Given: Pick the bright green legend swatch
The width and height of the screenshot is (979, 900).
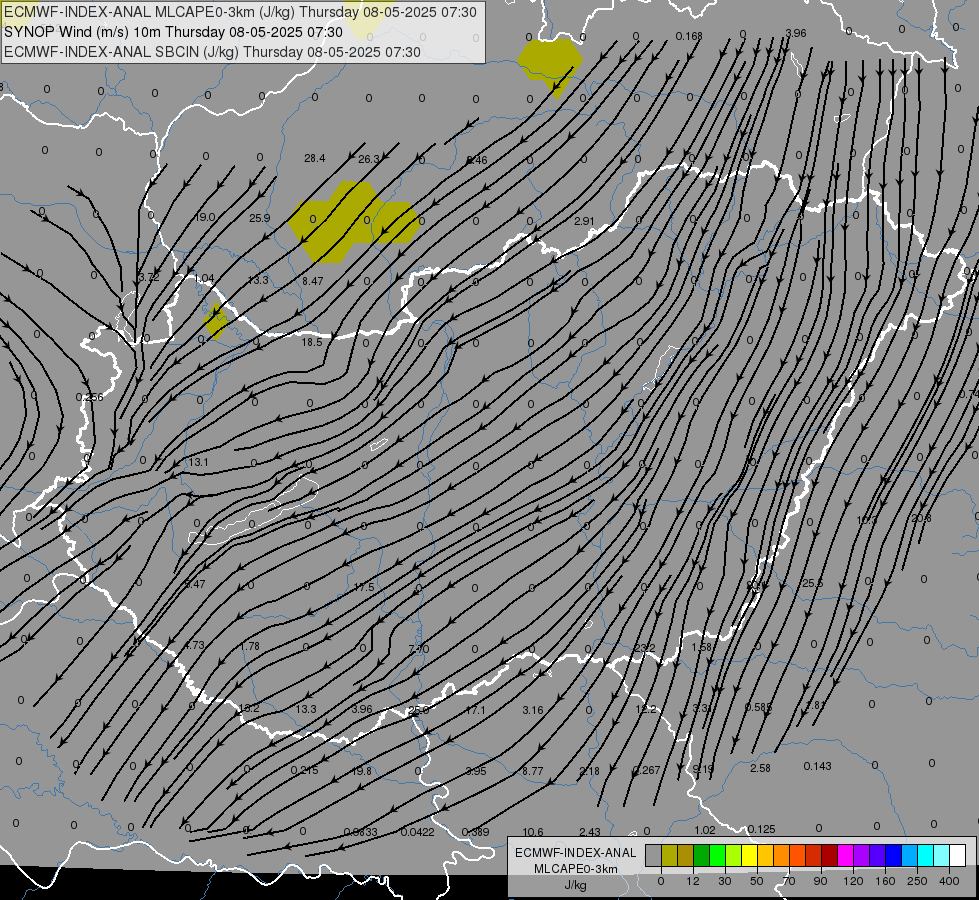Looking at the screenshot, I should click(717, 855).
